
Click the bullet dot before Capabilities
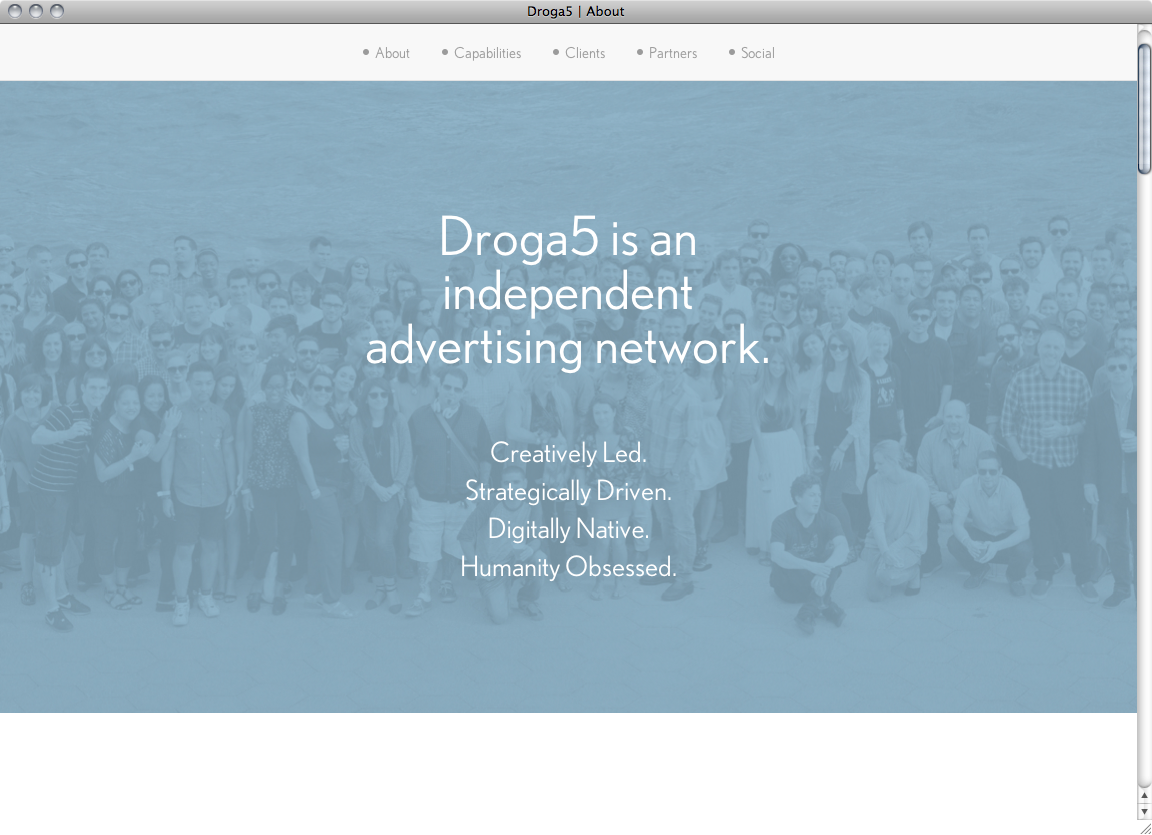point(445,52)
